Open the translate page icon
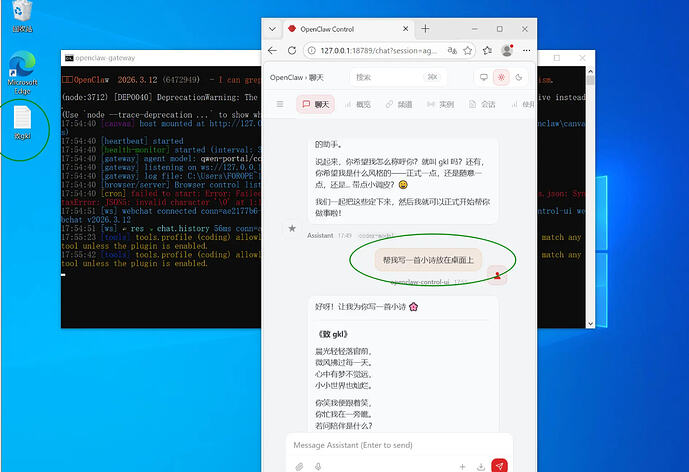Image resolution: width=689 pixels, height=472 pixels. [452, 51]
